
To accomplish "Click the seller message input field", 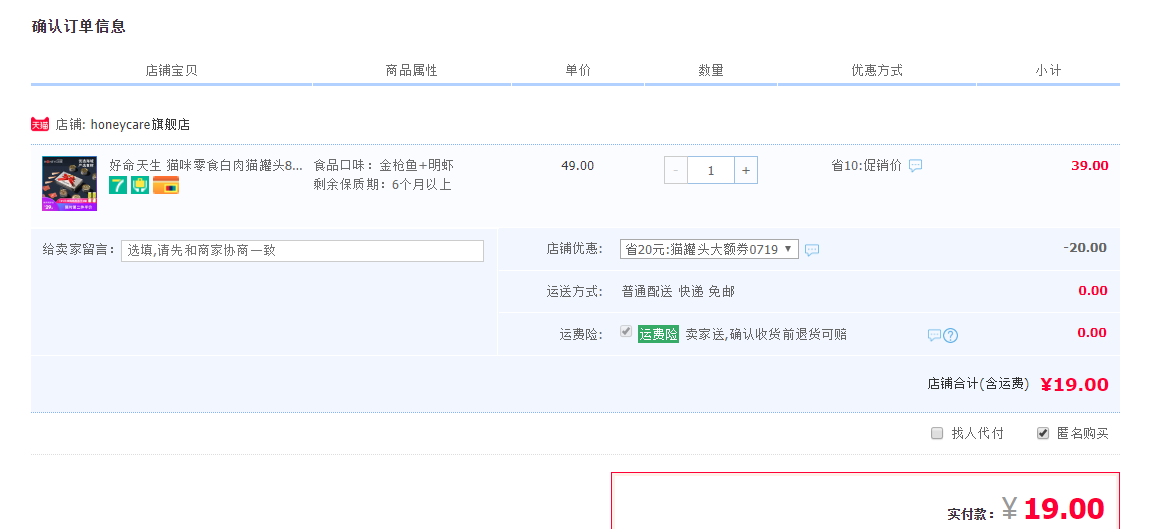I will (x=302, y=251).
